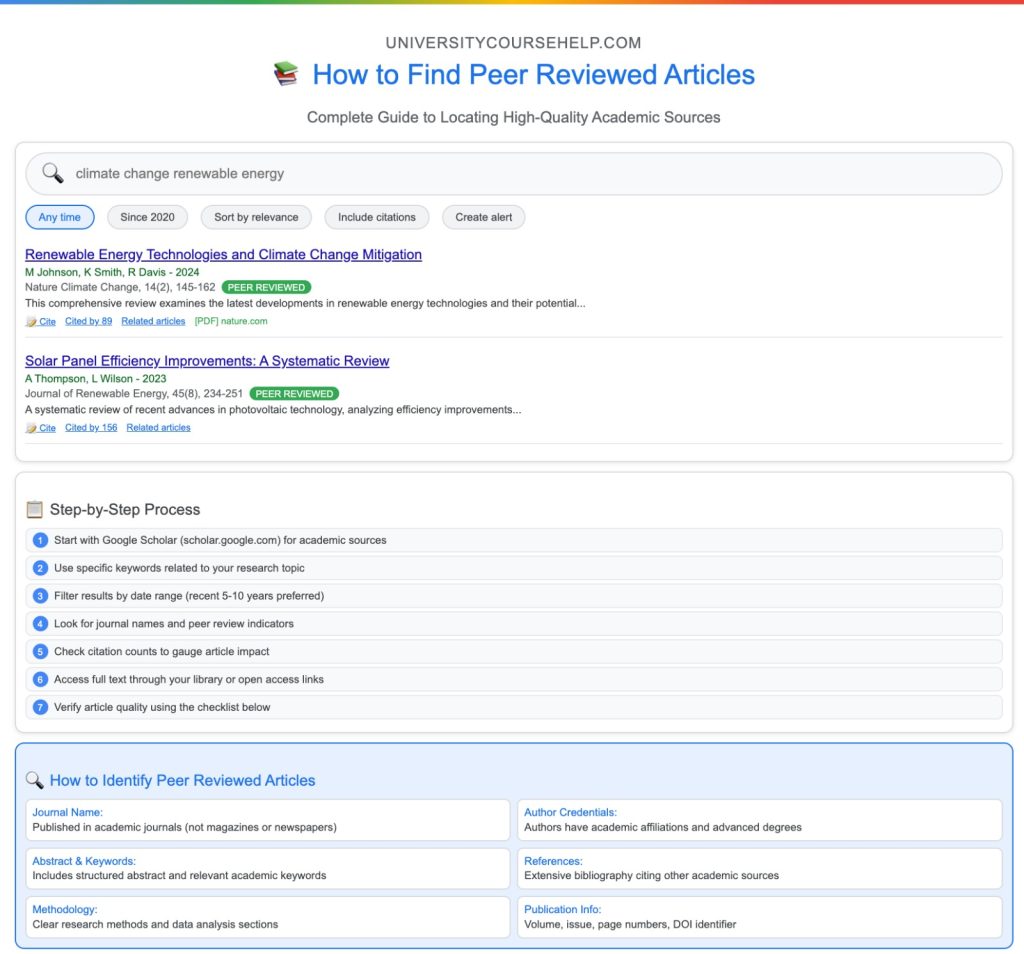Click the step 1 numbered circle

tap(40, 539)
